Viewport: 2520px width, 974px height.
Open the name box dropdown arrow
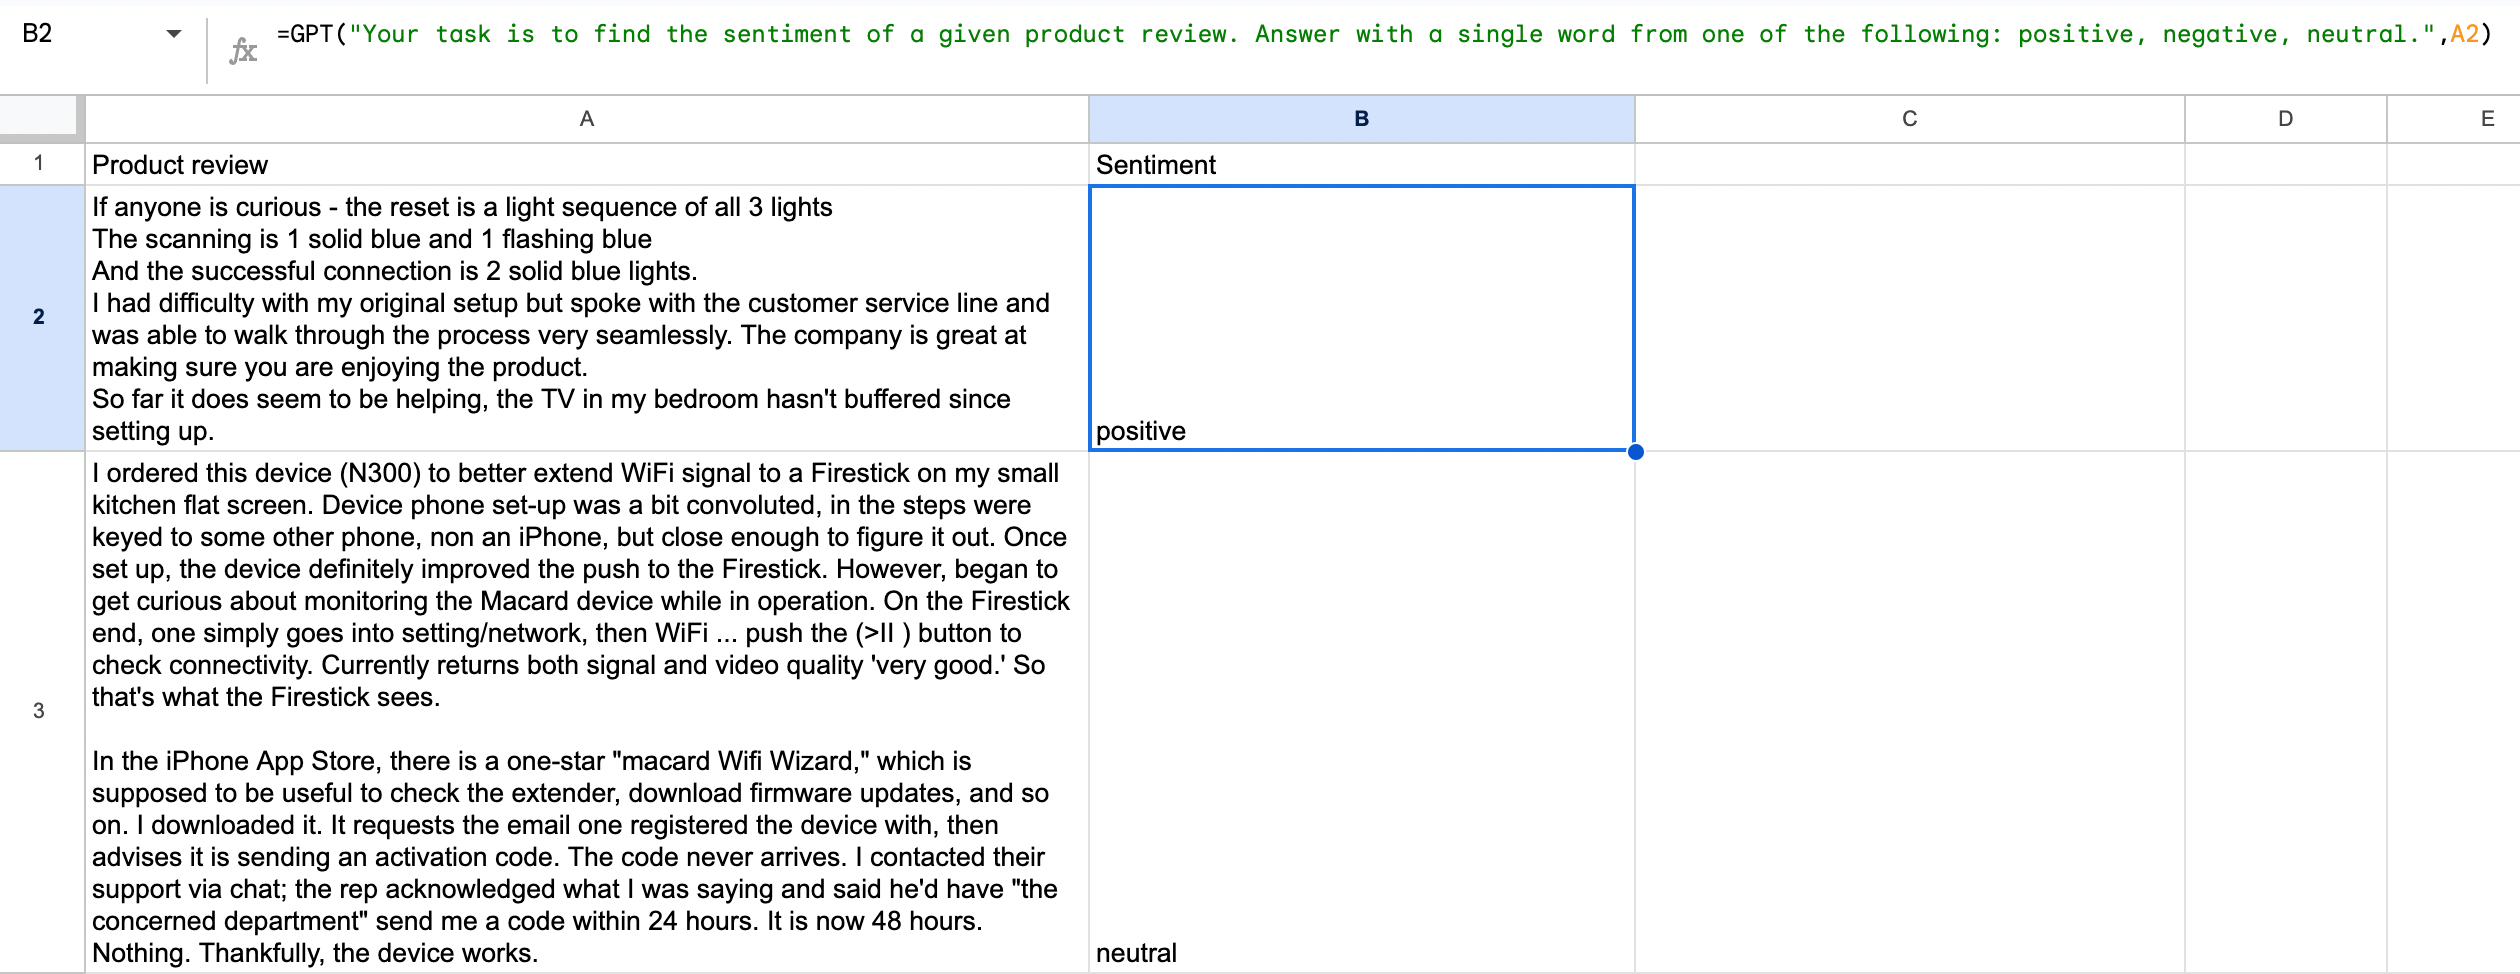click(174, 34)
